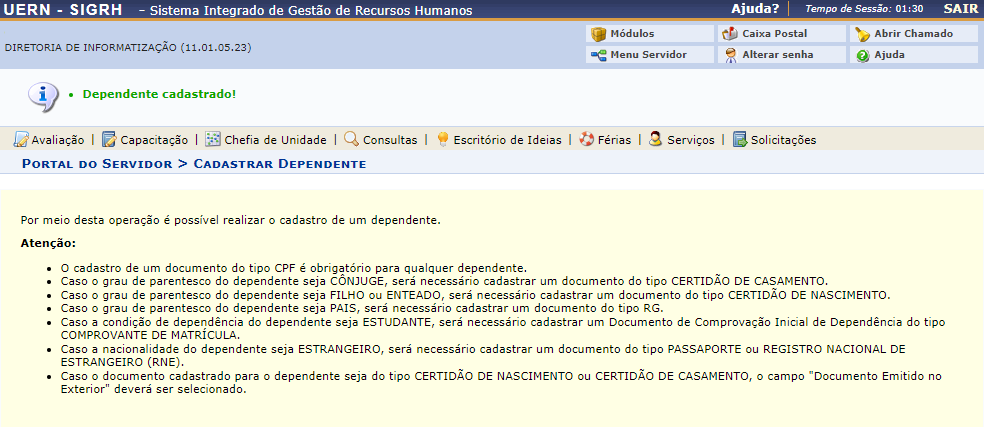Expand the Serviços menu

pos(690,140)
